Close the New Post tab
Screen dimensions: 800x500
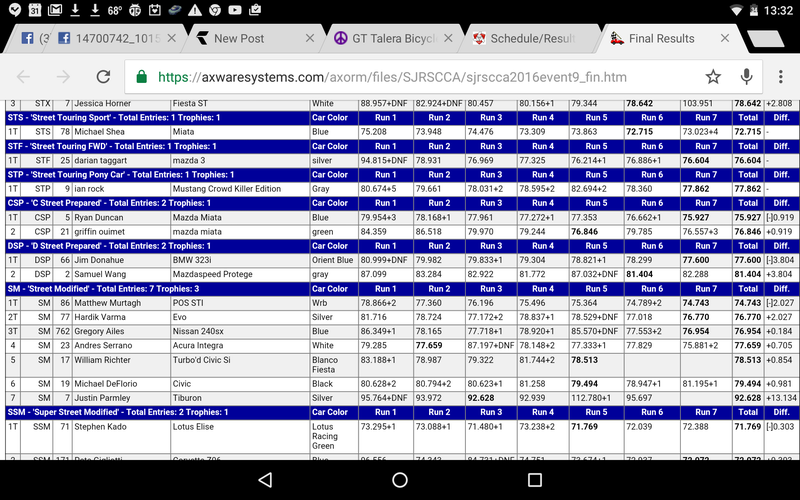tap(310, 38)
